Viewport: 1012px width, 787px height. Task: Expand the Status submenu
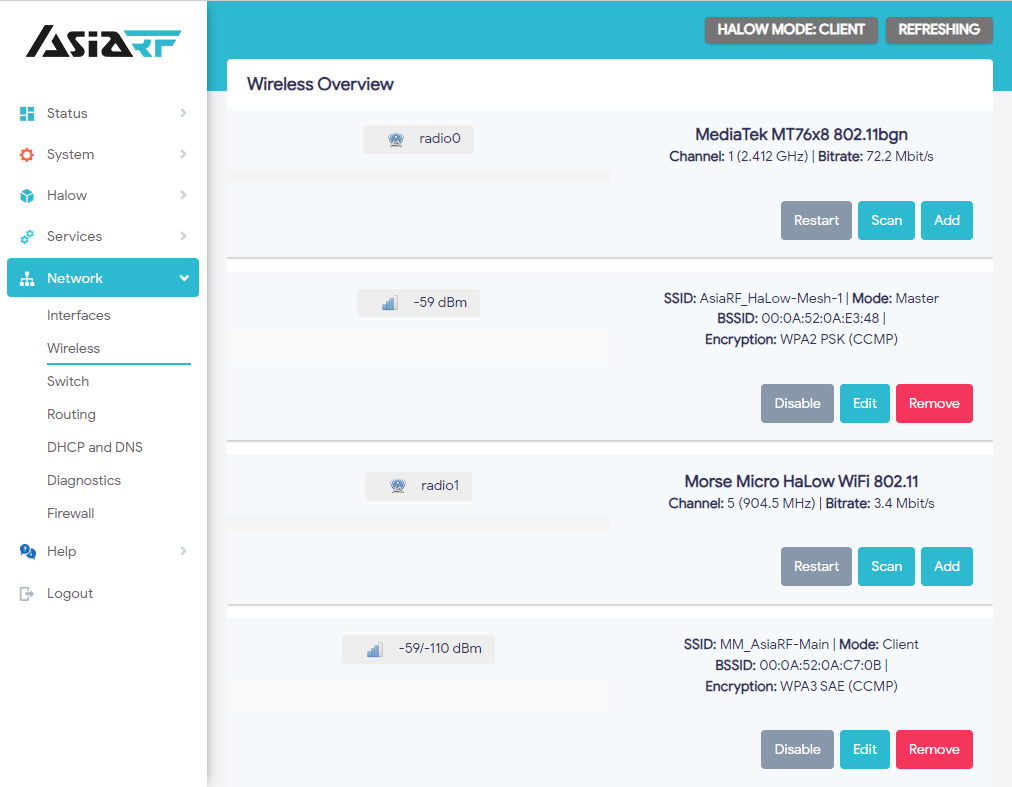tap(183, 113)
